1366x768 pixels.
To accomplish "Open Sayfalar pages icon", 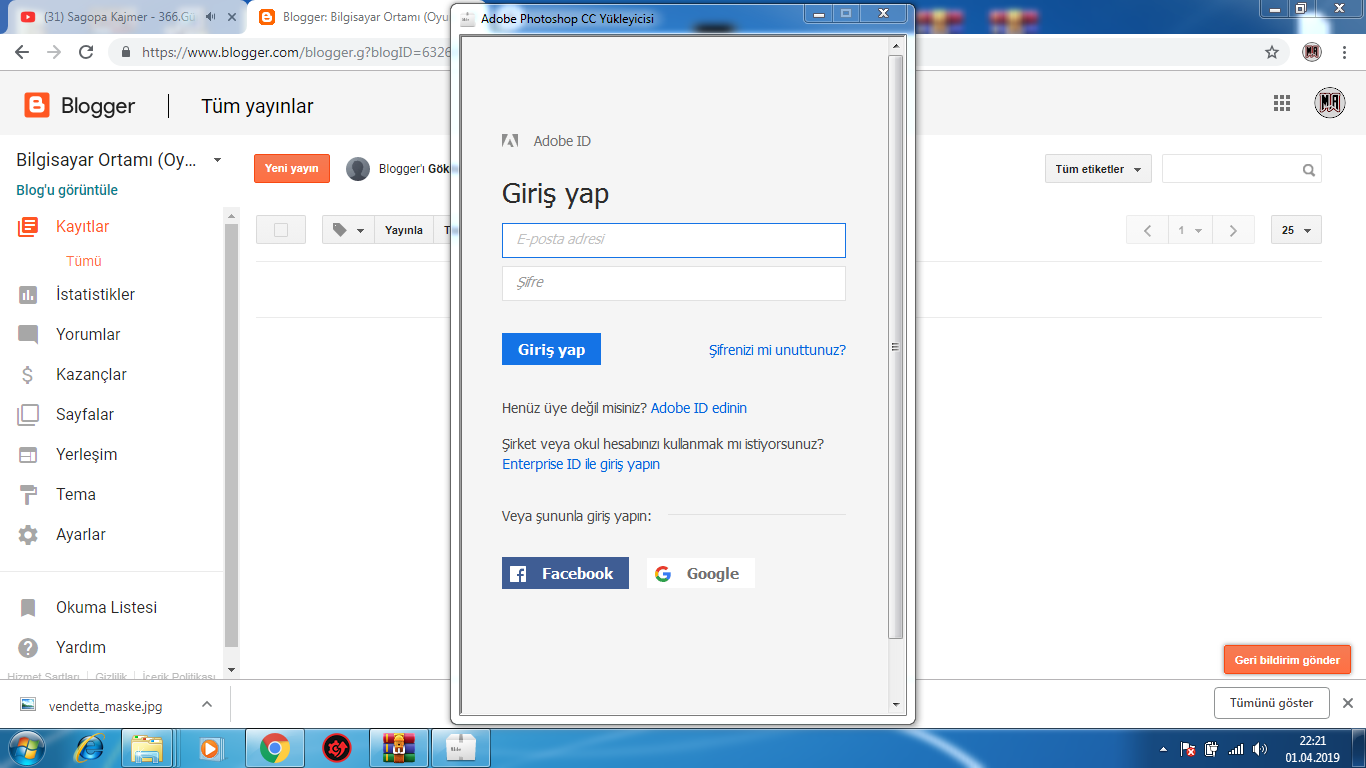I will 28,415.
